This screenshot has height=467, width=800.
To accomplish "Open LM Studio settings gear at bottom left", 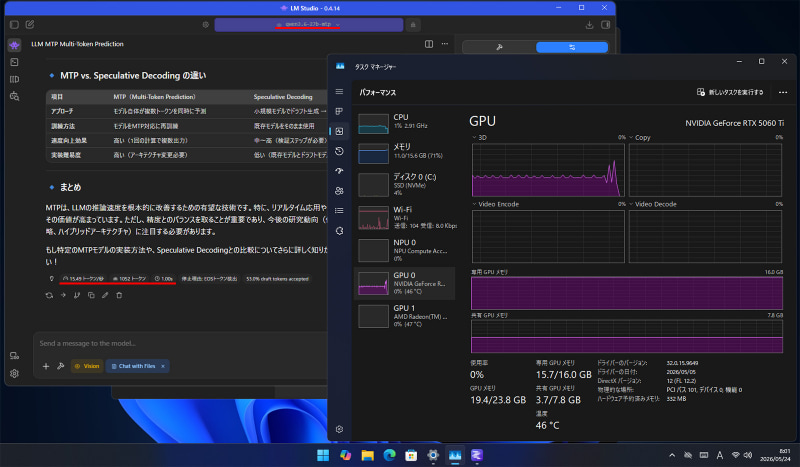I will click(x=14, y=373).
